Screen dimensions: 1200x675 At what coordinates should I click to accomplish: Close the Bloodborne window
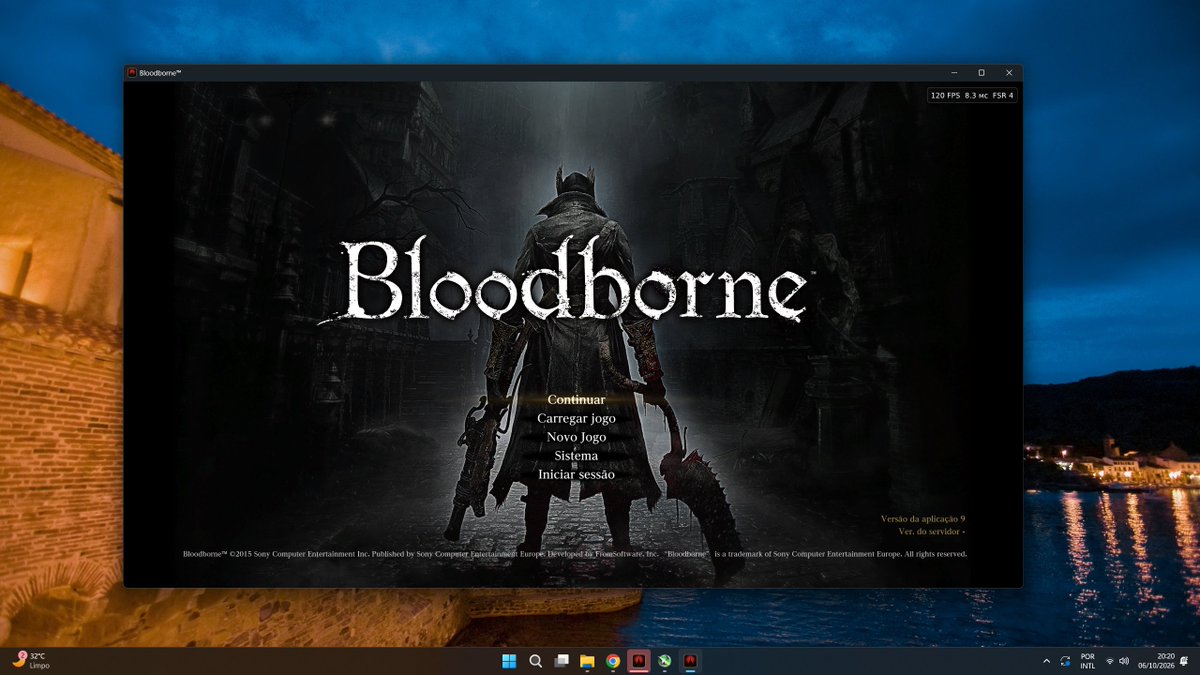[x=1009, y=73]
